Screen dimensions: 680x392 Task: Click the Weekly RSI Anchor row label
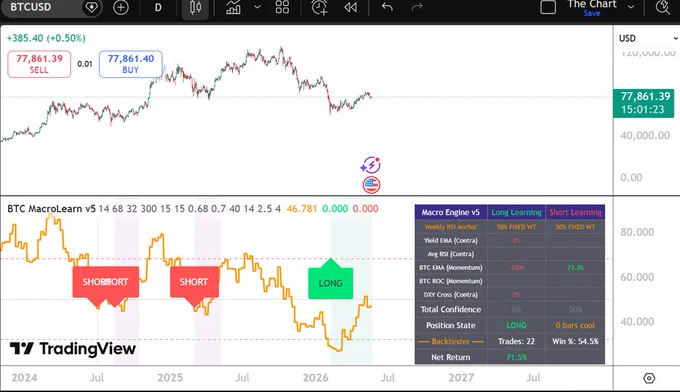[x=451, y=227]
